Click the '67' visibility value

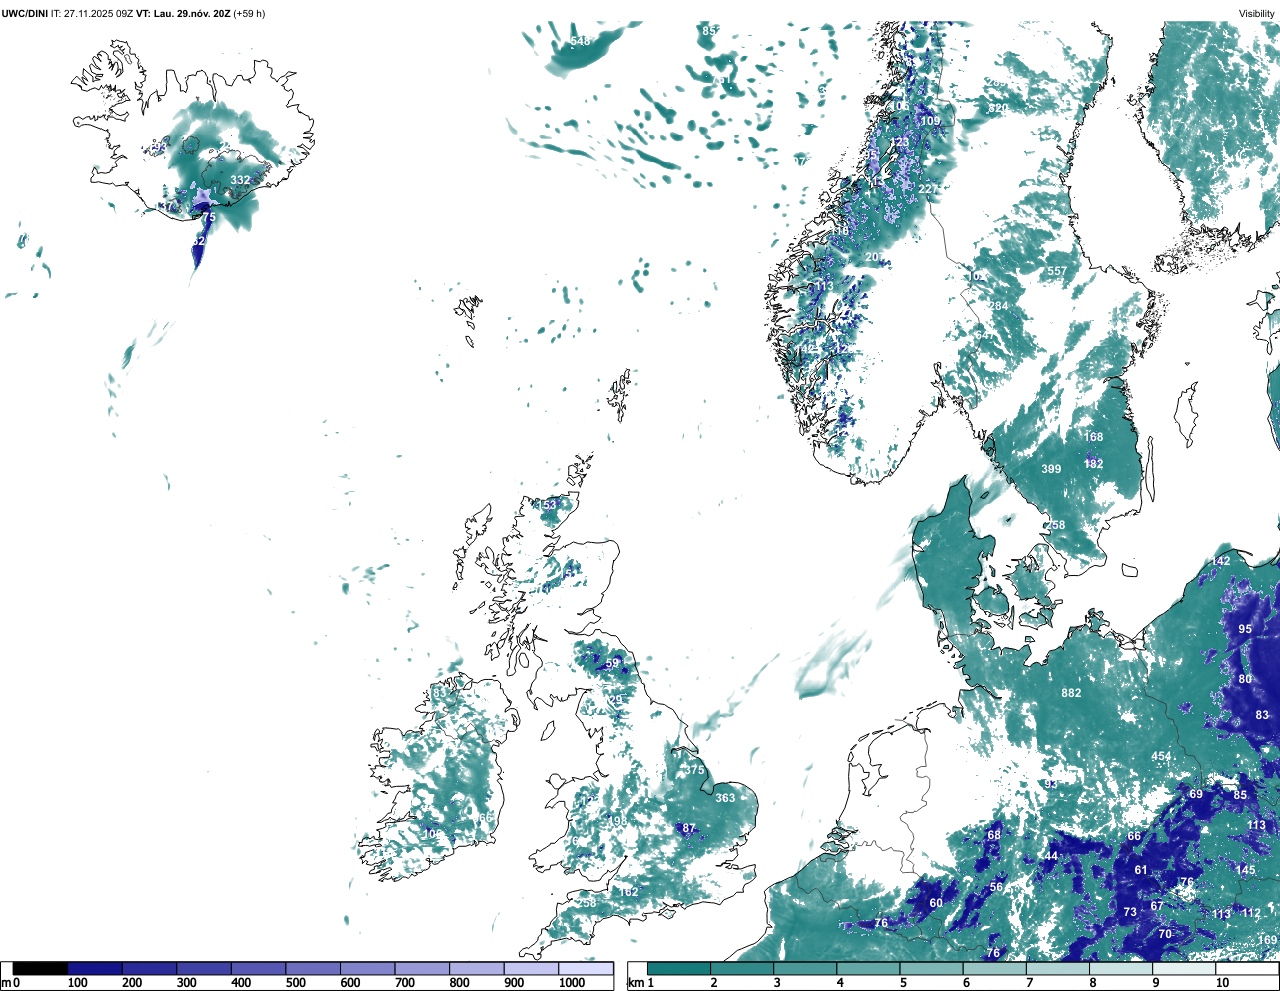click(1156, 906)
